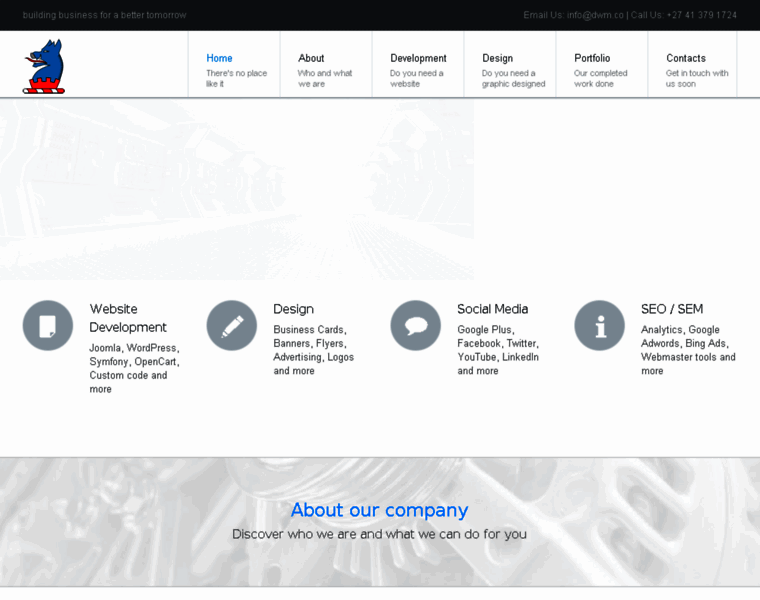Click the SEO / SEM heading

click(x=671, y=309)
